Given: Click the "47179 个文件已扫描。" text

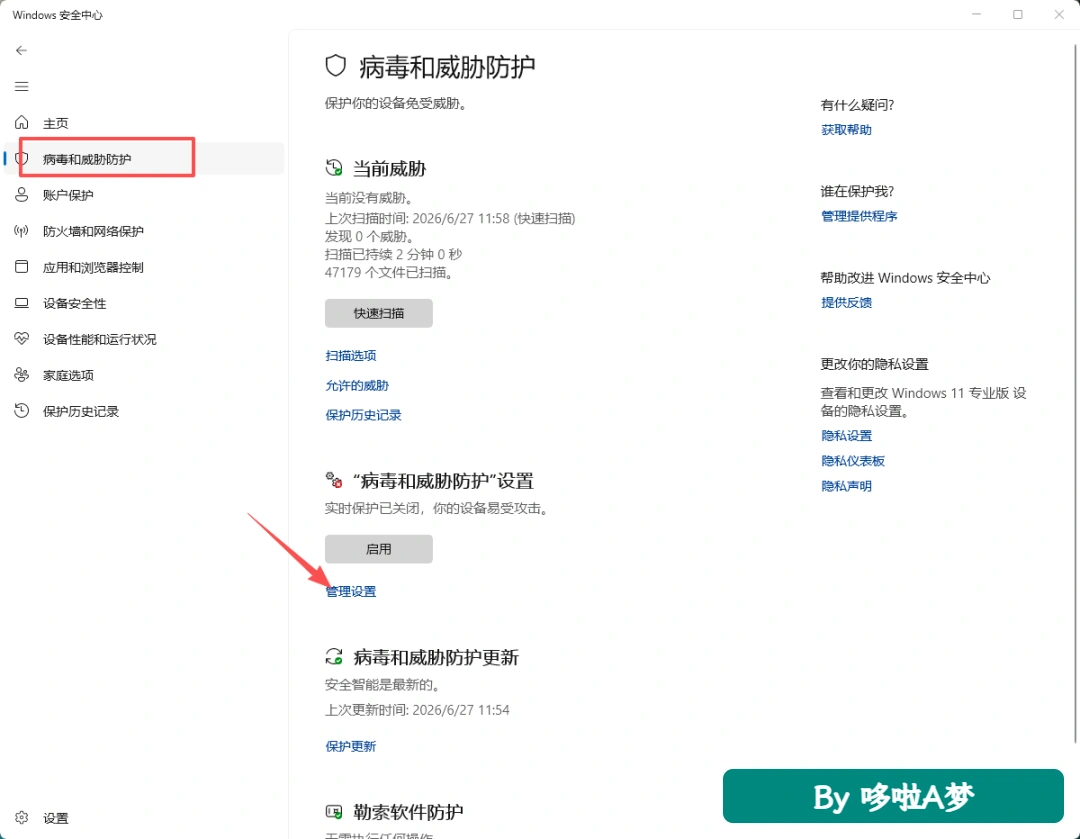Looking at the screenshot, I should (x=389, y=272).
